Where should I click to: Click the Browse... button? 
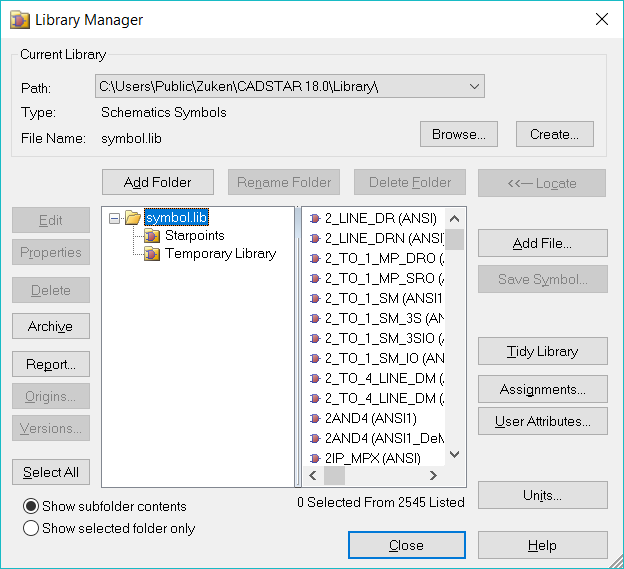click(458, 134)
